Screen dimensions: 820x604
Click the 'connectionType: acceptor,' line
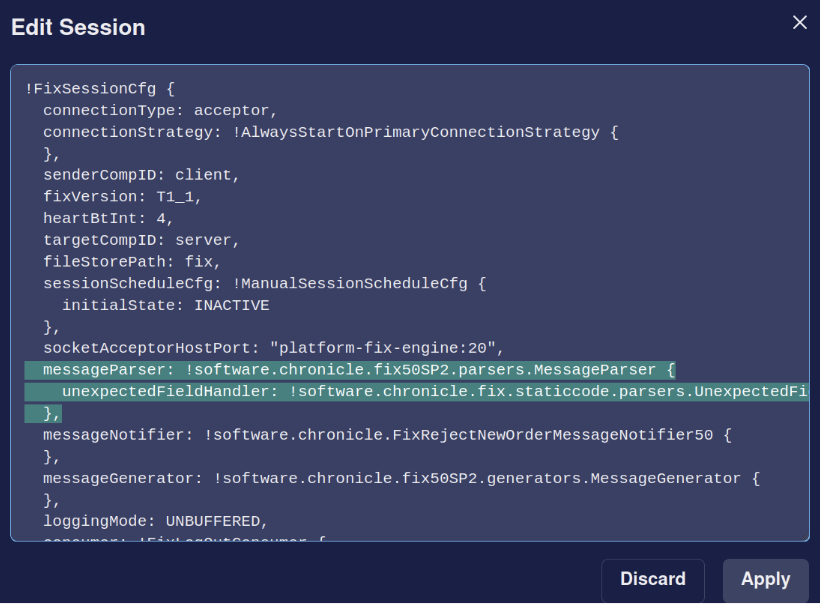(x=160, y=111)
